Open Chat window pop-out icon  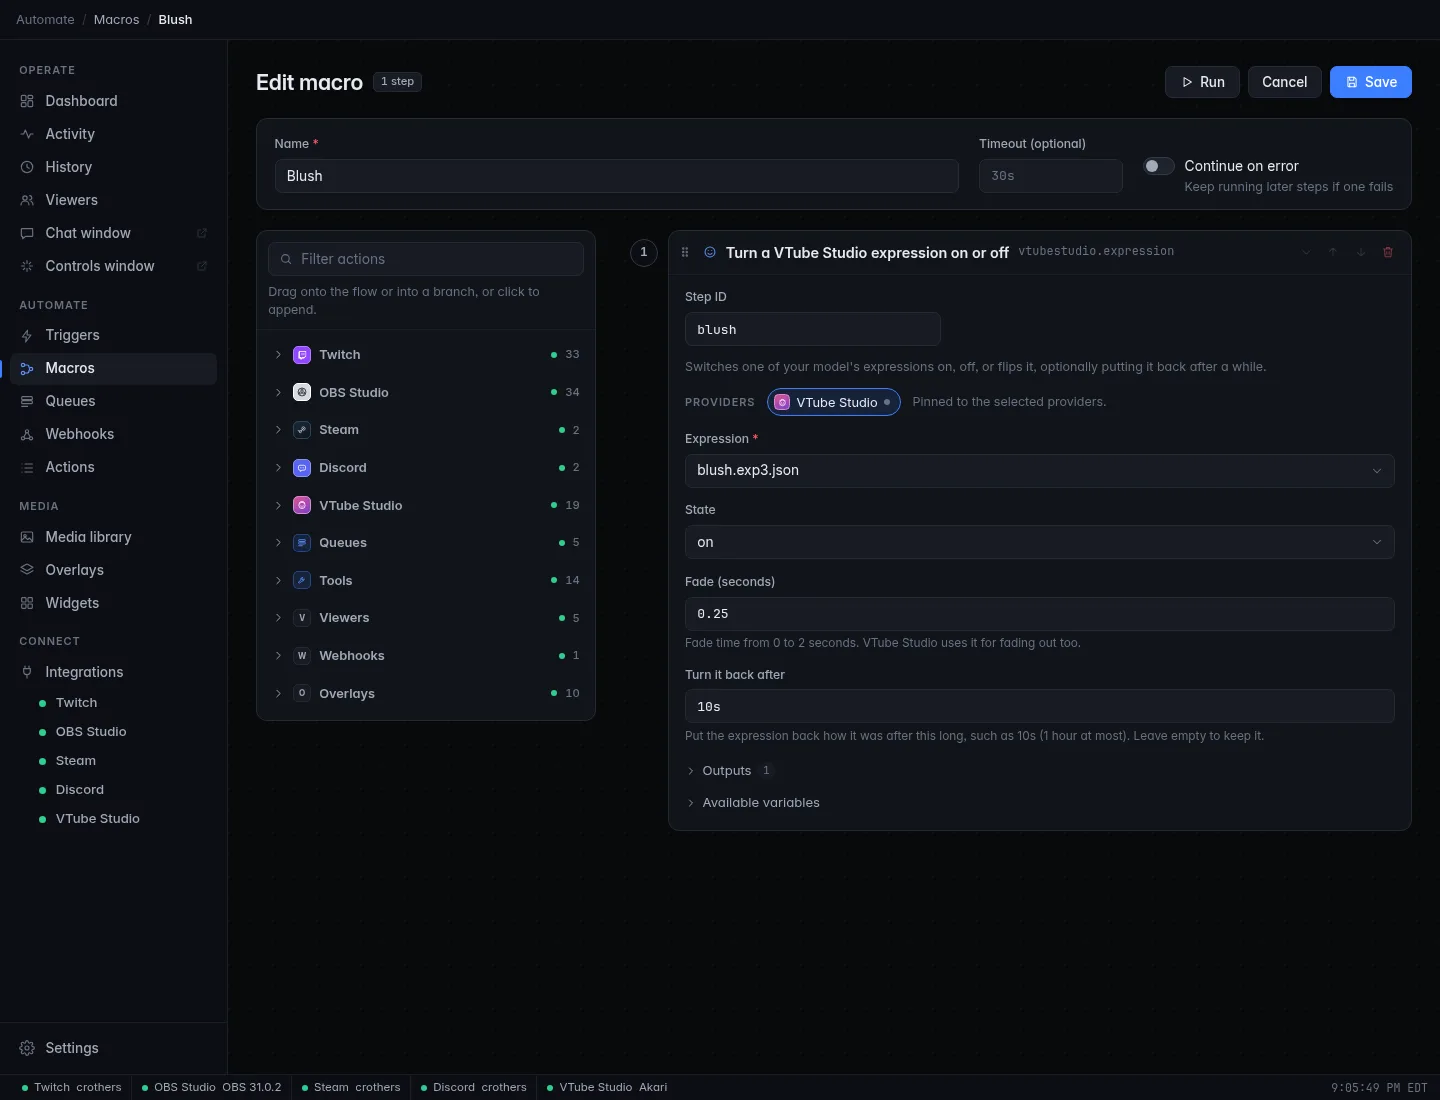(202, 233)
